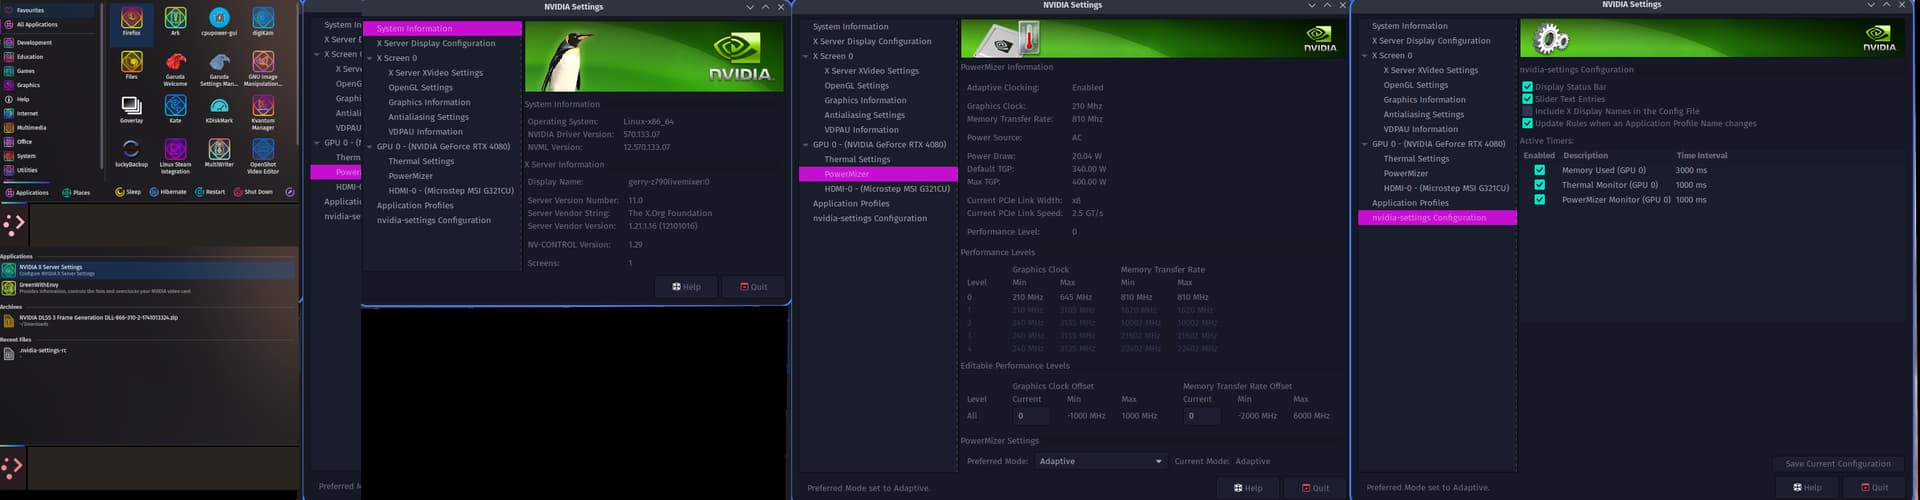
Task: Select VDPAU Information in the left NVIDIA window
Action: (425, 132)
